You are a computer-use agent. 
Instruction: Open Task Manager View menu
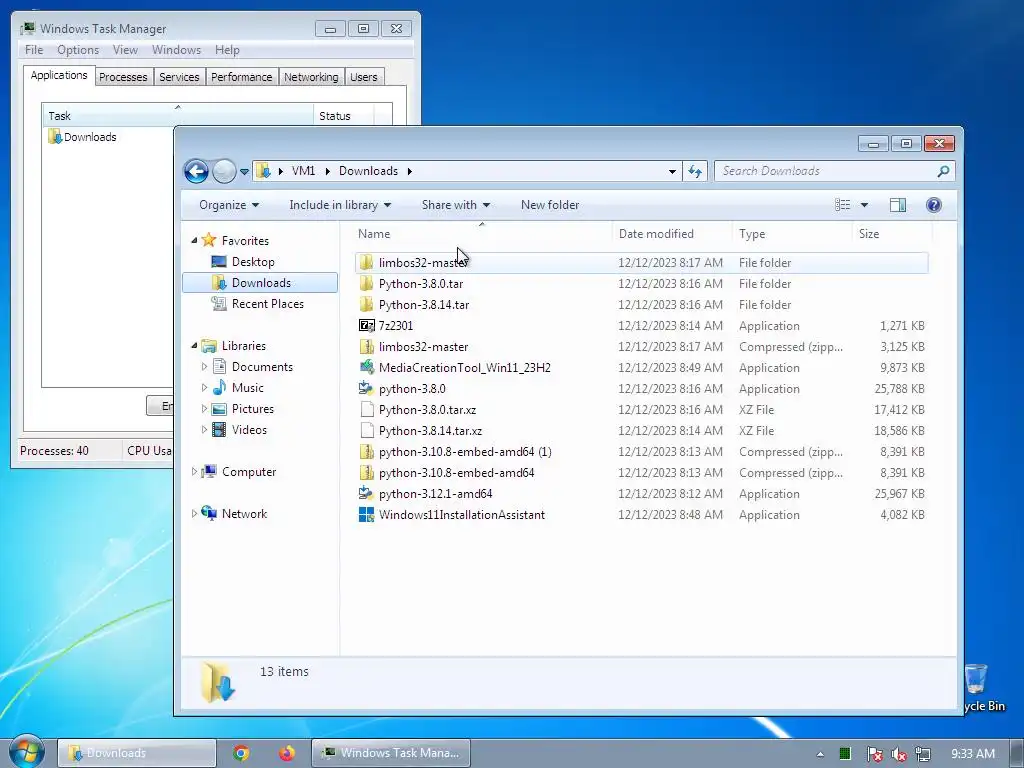125,50
